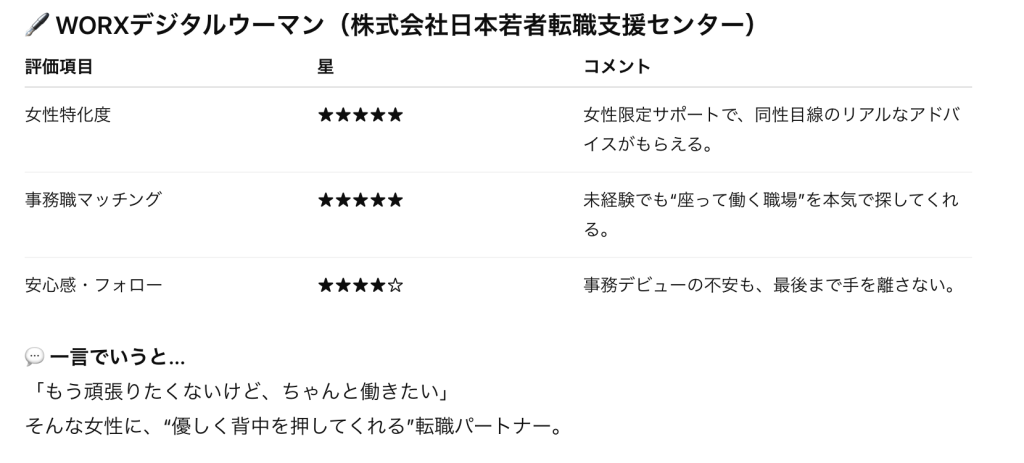Image resolution: width=1024 pixels, height=463 pixels.
Task: Select the 安心感・フォロー row label
Action: tap(92, 286)
